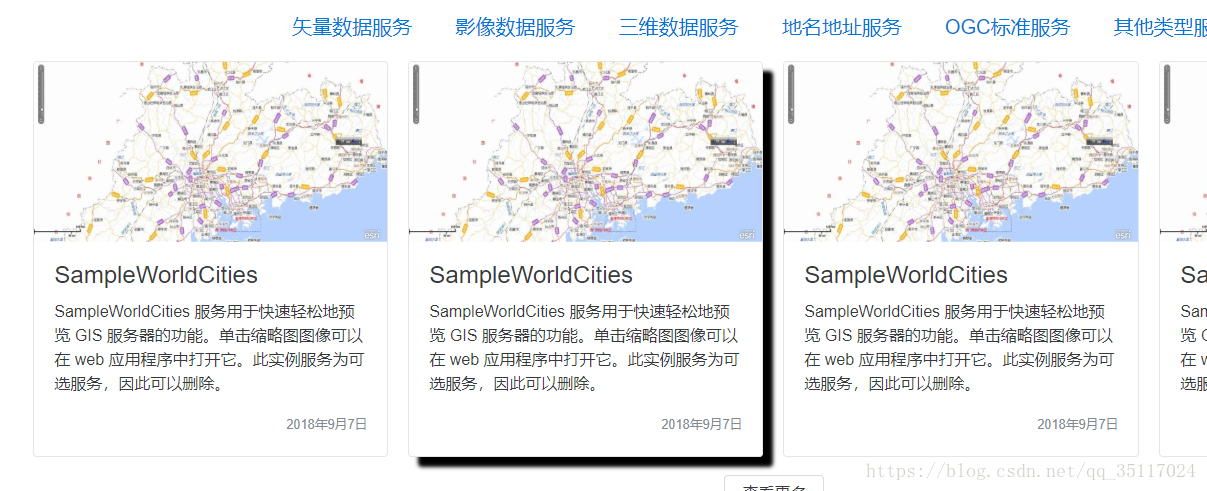Click the esri logo on first thumbnail
The image size is (1207, 491).
372,235
